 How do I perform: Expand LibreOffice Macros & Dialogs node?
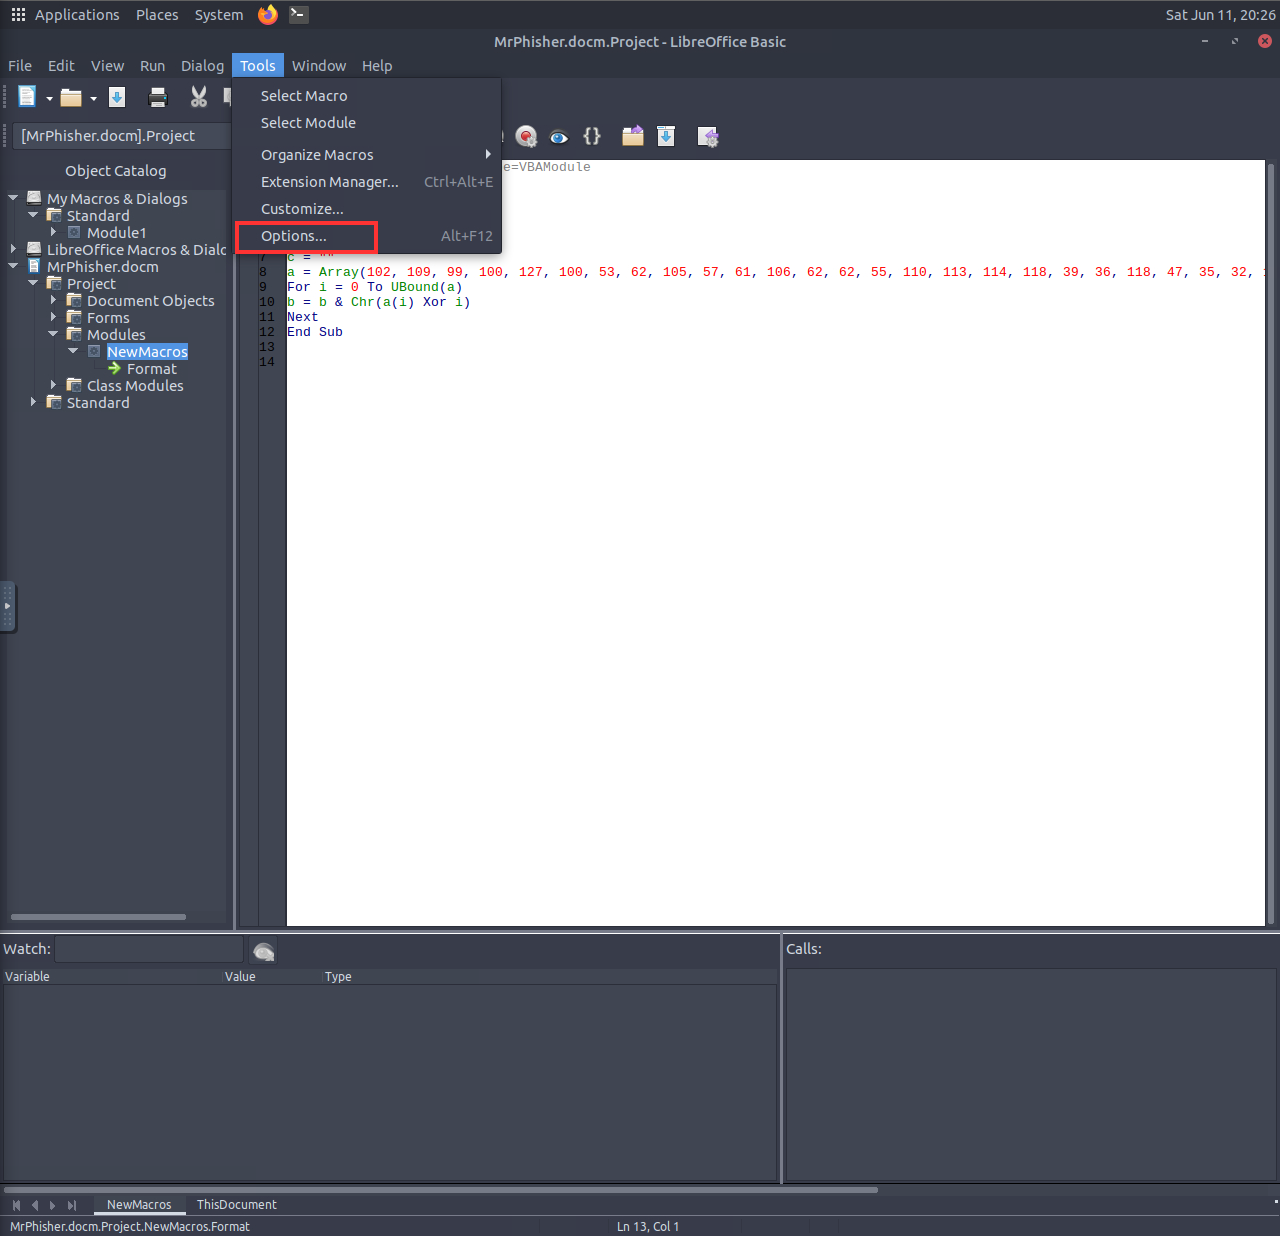13,249
